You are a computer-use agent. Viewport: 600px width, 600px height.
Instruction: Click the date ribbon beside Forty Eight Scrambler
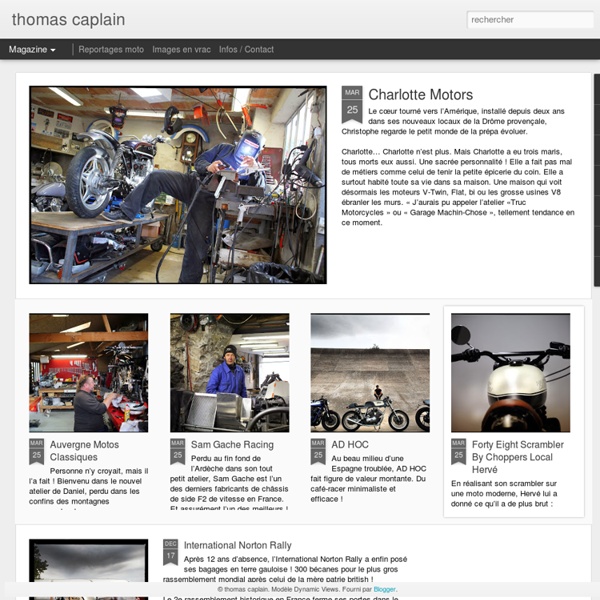(458, 451)
